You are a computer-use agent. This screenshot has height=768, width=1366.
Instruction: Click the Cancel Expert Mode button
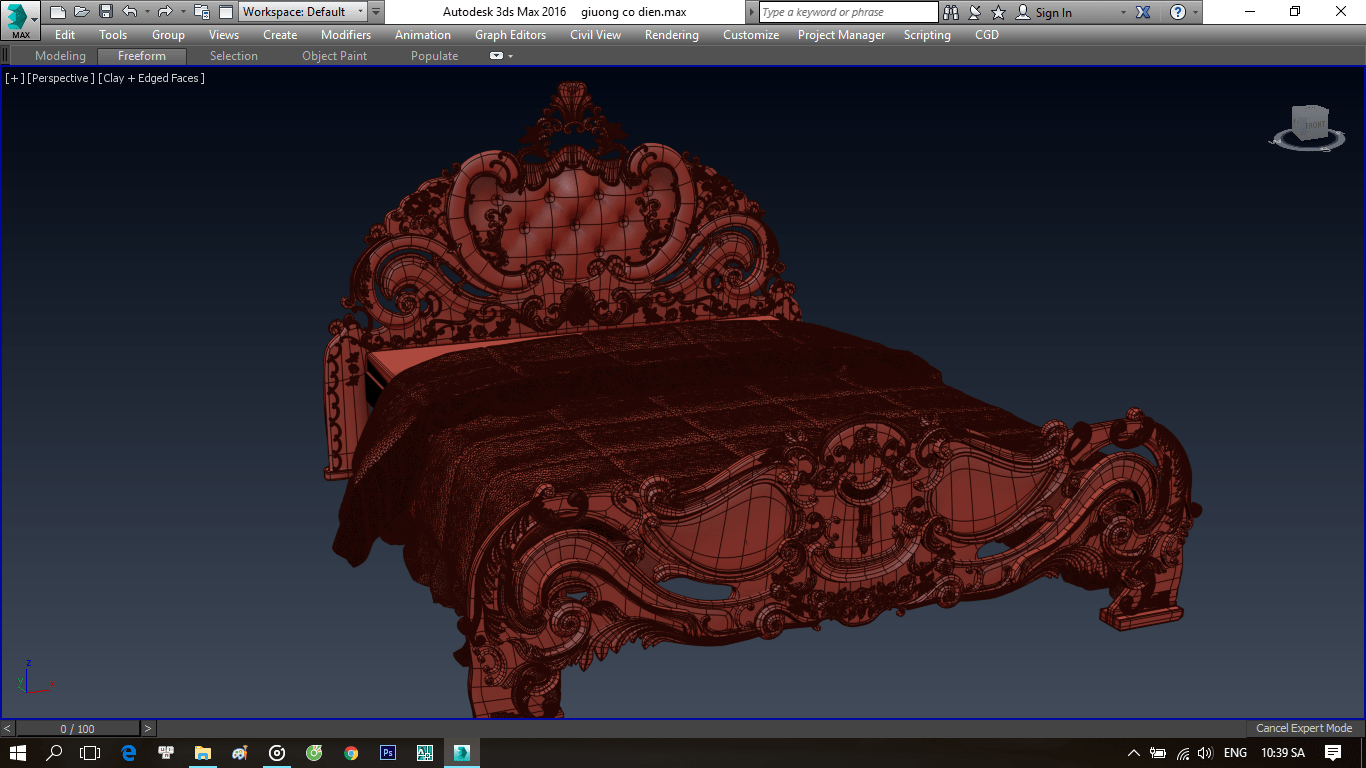1304,728
